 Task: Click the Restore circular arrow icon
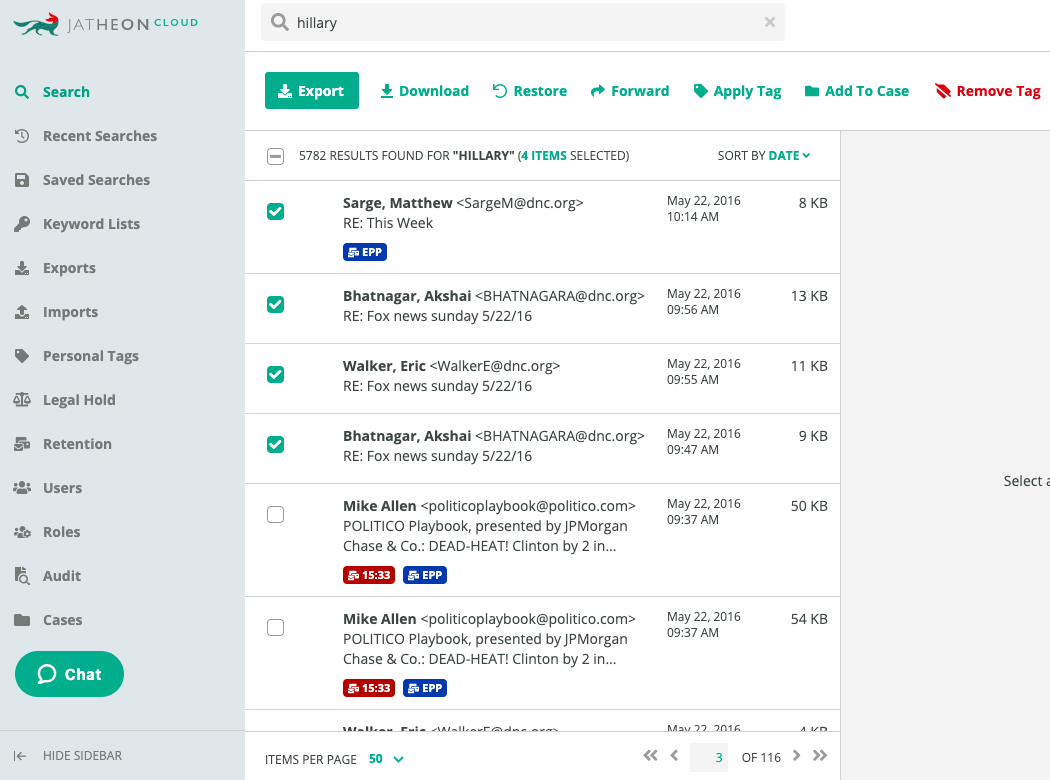coord(500,91)
